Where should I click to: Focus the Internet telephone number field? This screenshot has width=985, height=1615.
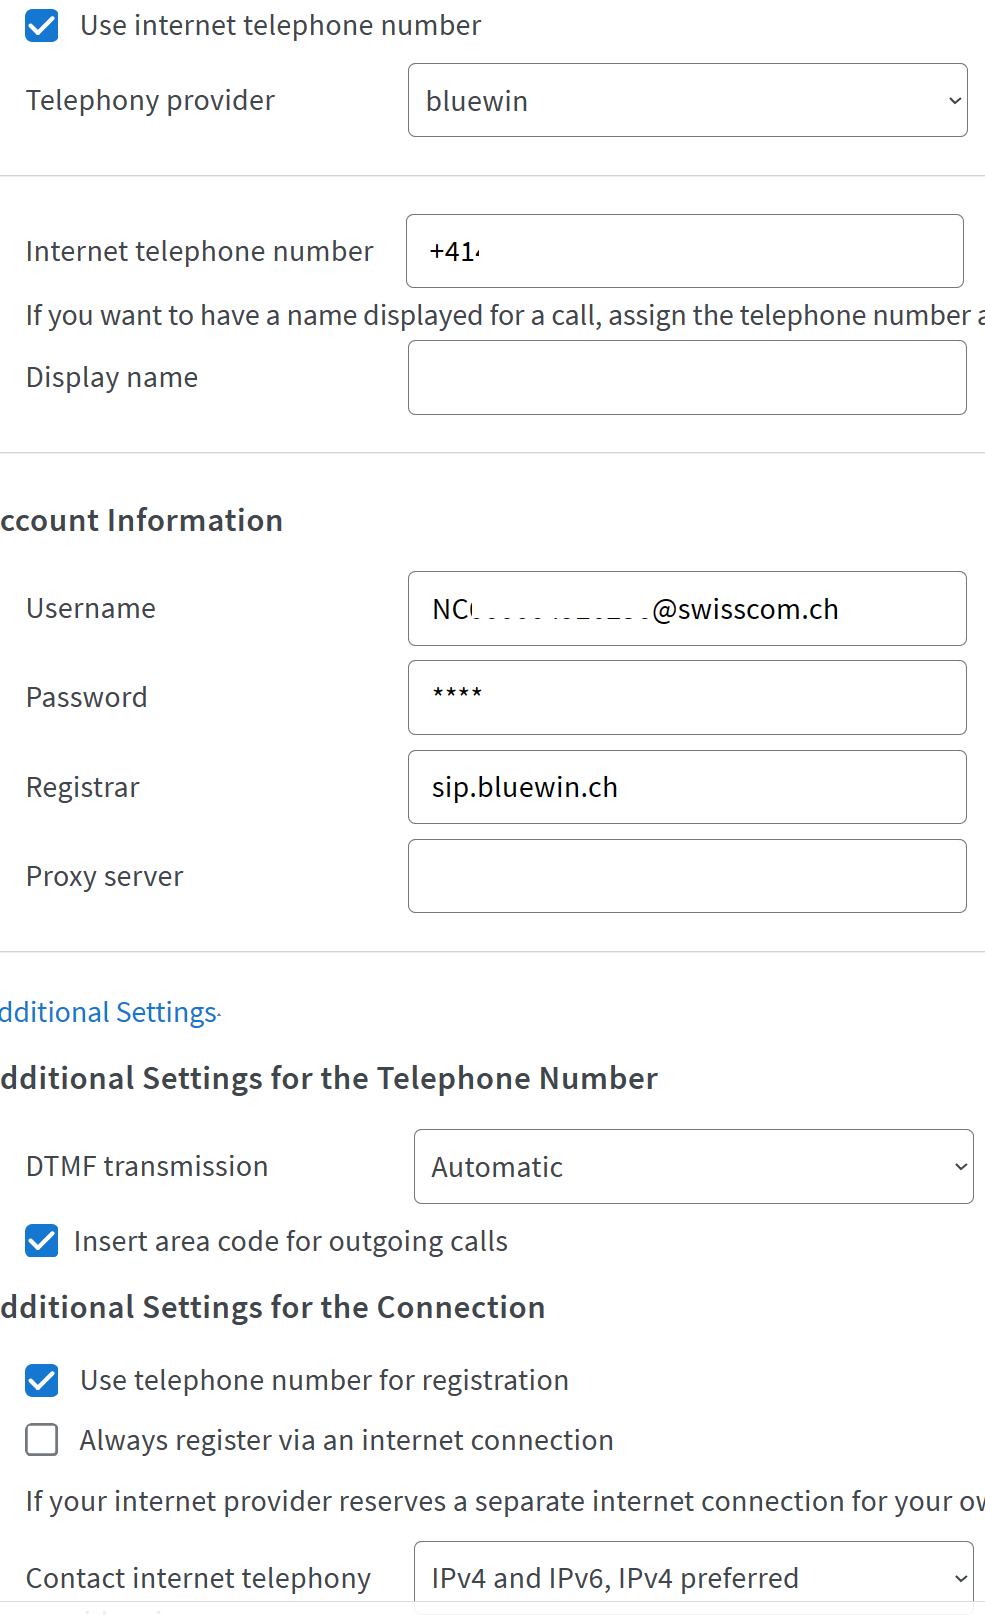point(684,251)
